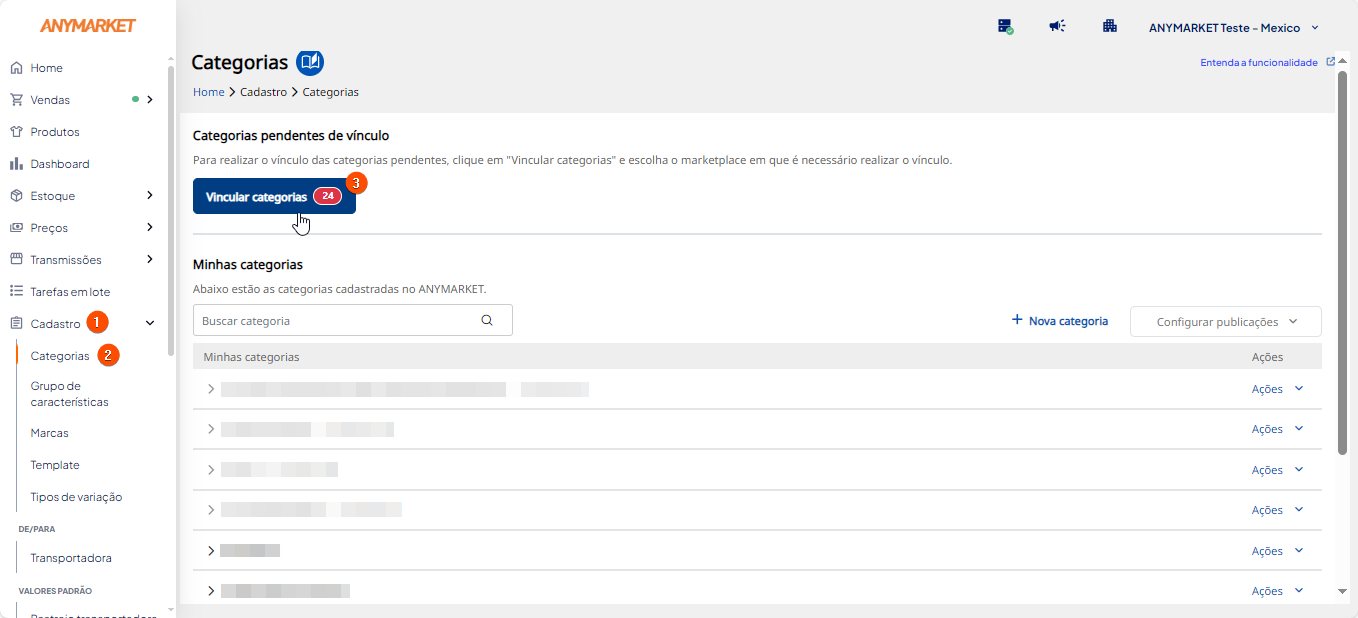Click the Home breadcrumb link
This screenshot has height=618, width=1358.
pos(209,92)
